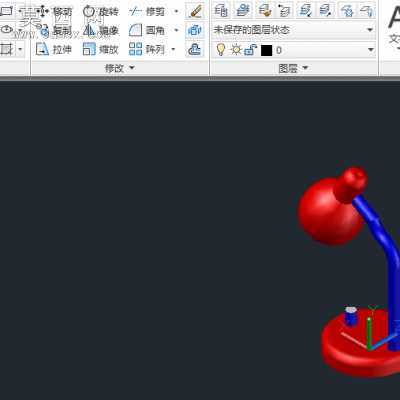Open the Trim (修剪) dropdown arrow

177,12
